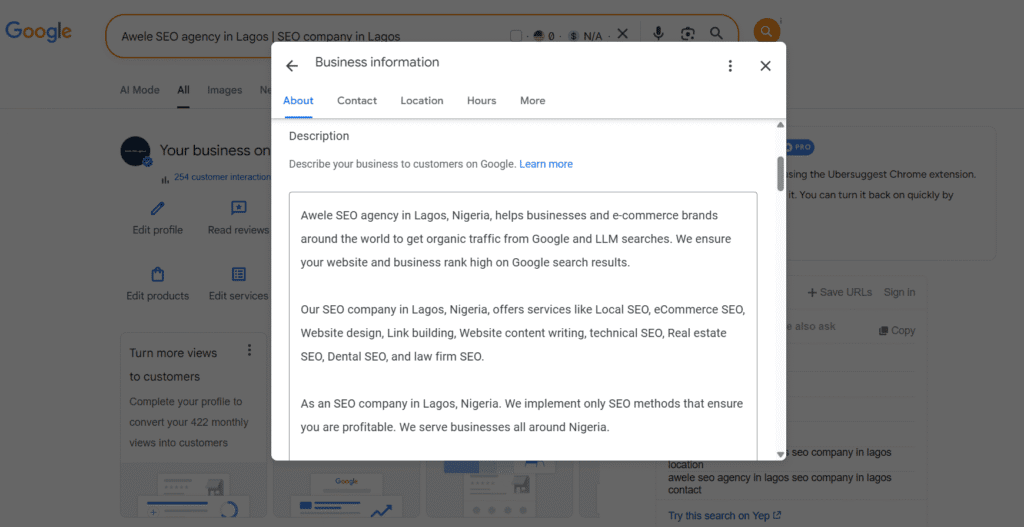Click the Edit profile pencil icon

(x=157, y=208)
